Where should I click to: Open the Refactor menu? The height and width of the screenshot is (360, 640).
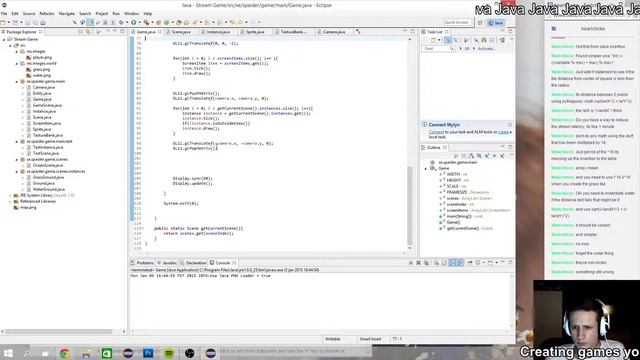coord(47,13)
